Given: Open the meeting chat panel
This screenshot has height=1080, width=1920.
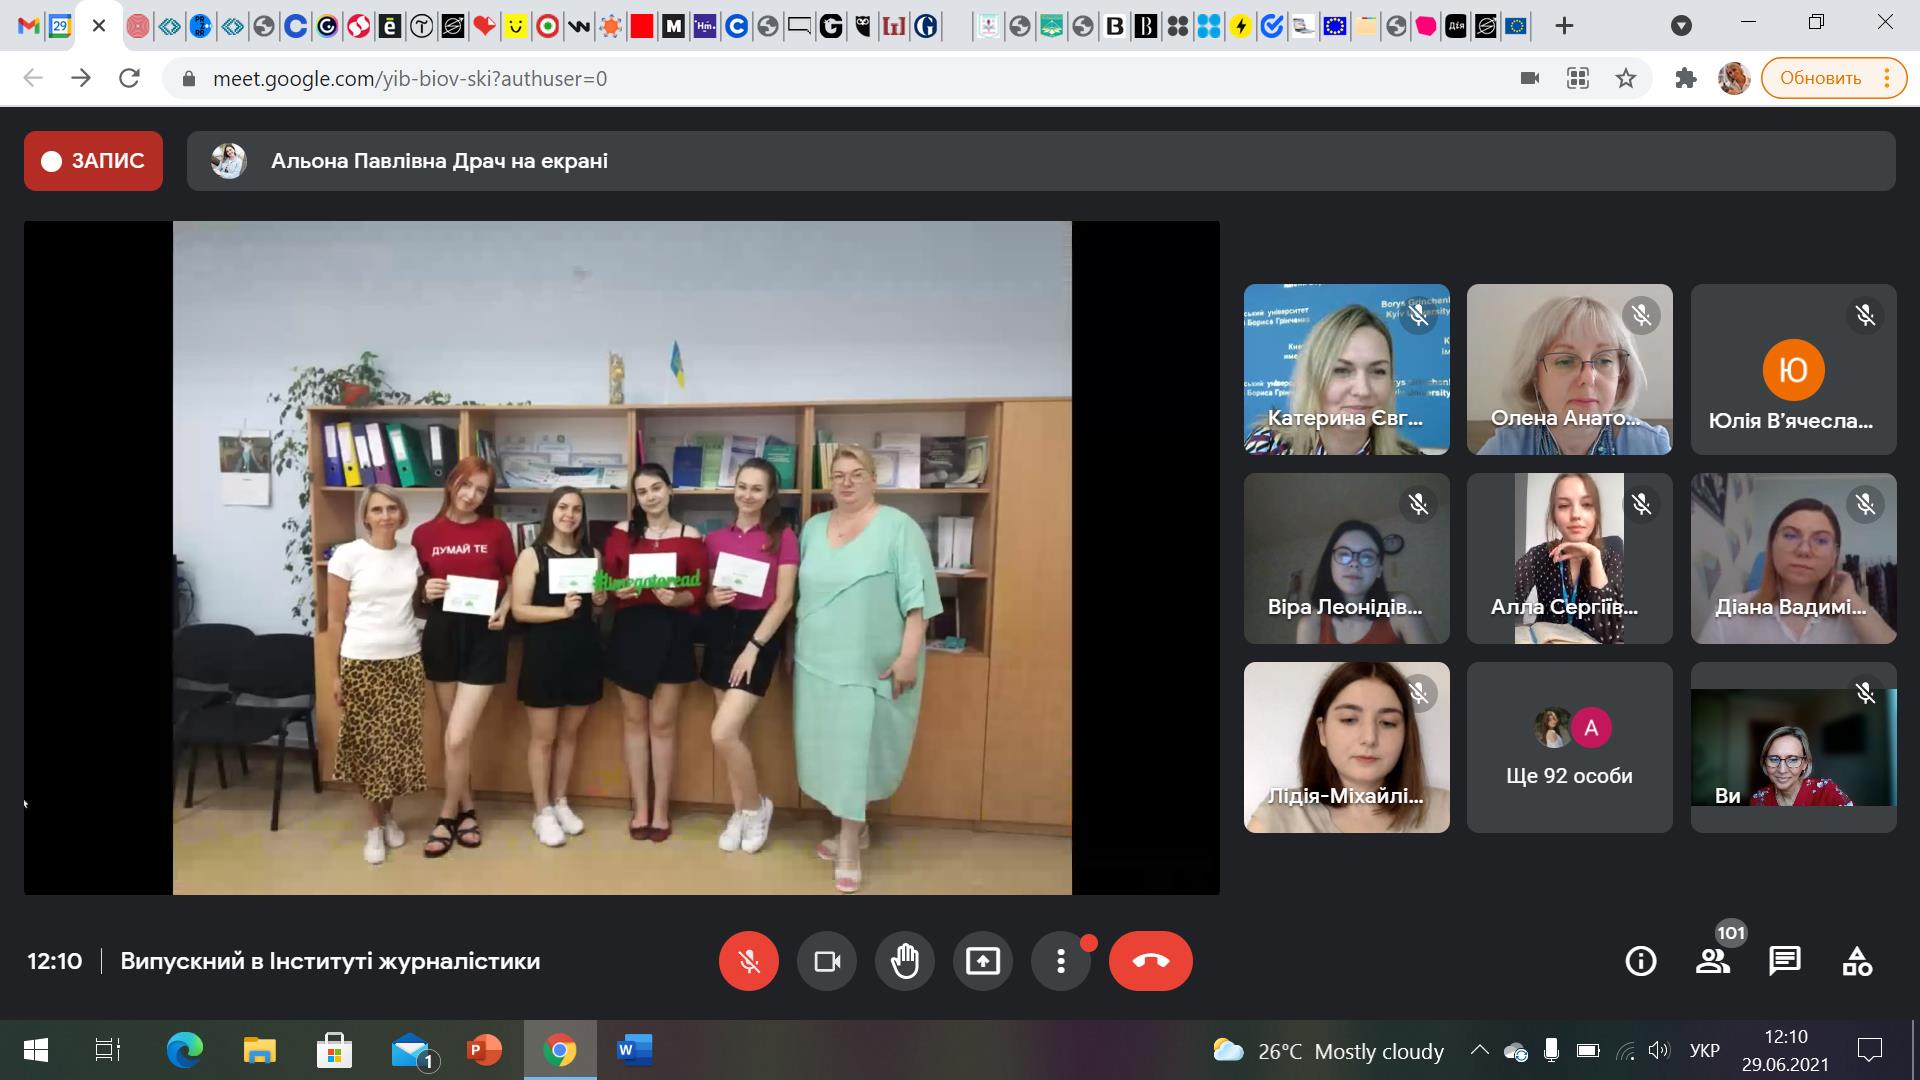Looking at the screenshot, I should pos(1785,961).
